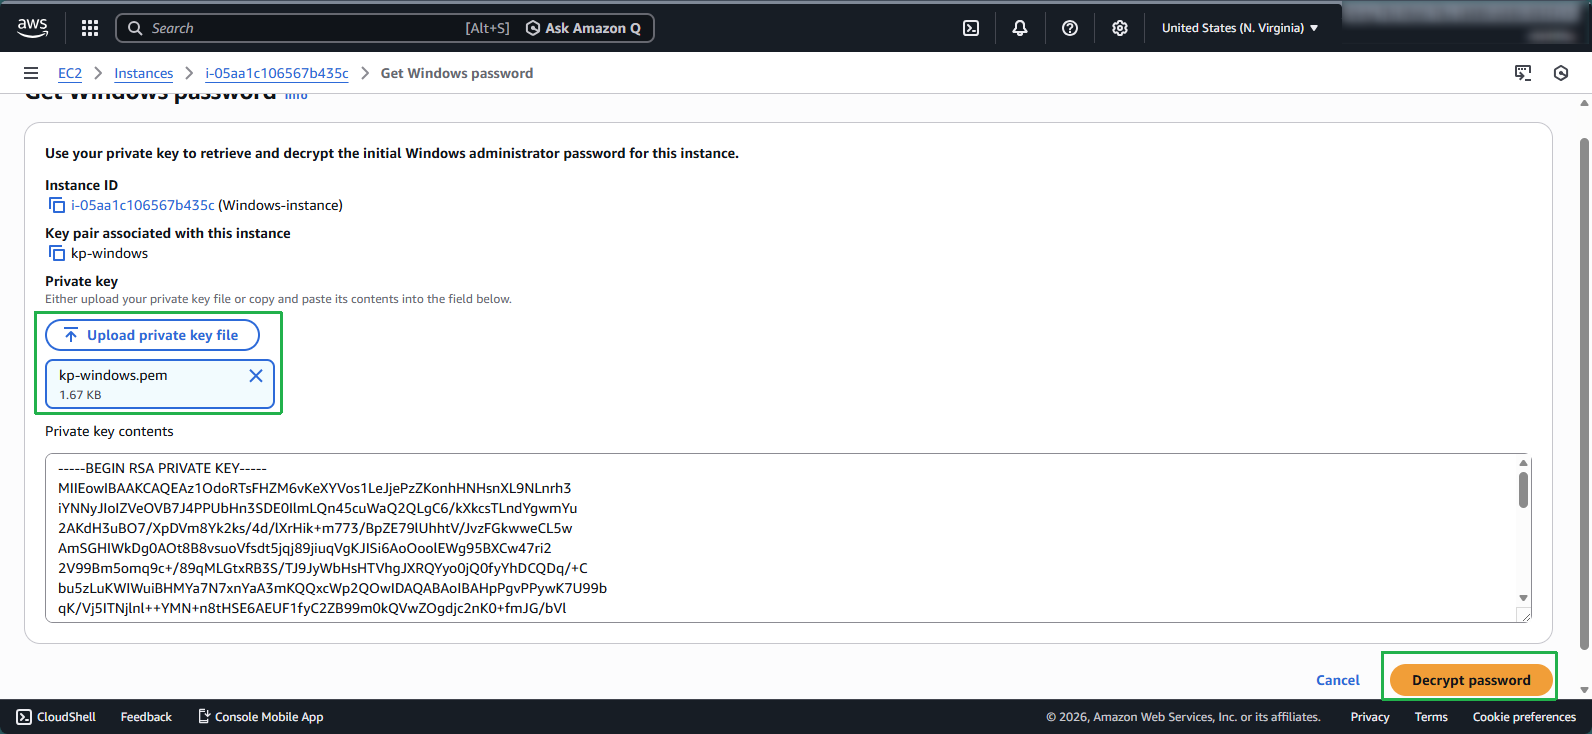Open instance i-05aa1c106567b435c link in form
1592x734 pixels.
(143, 205)
